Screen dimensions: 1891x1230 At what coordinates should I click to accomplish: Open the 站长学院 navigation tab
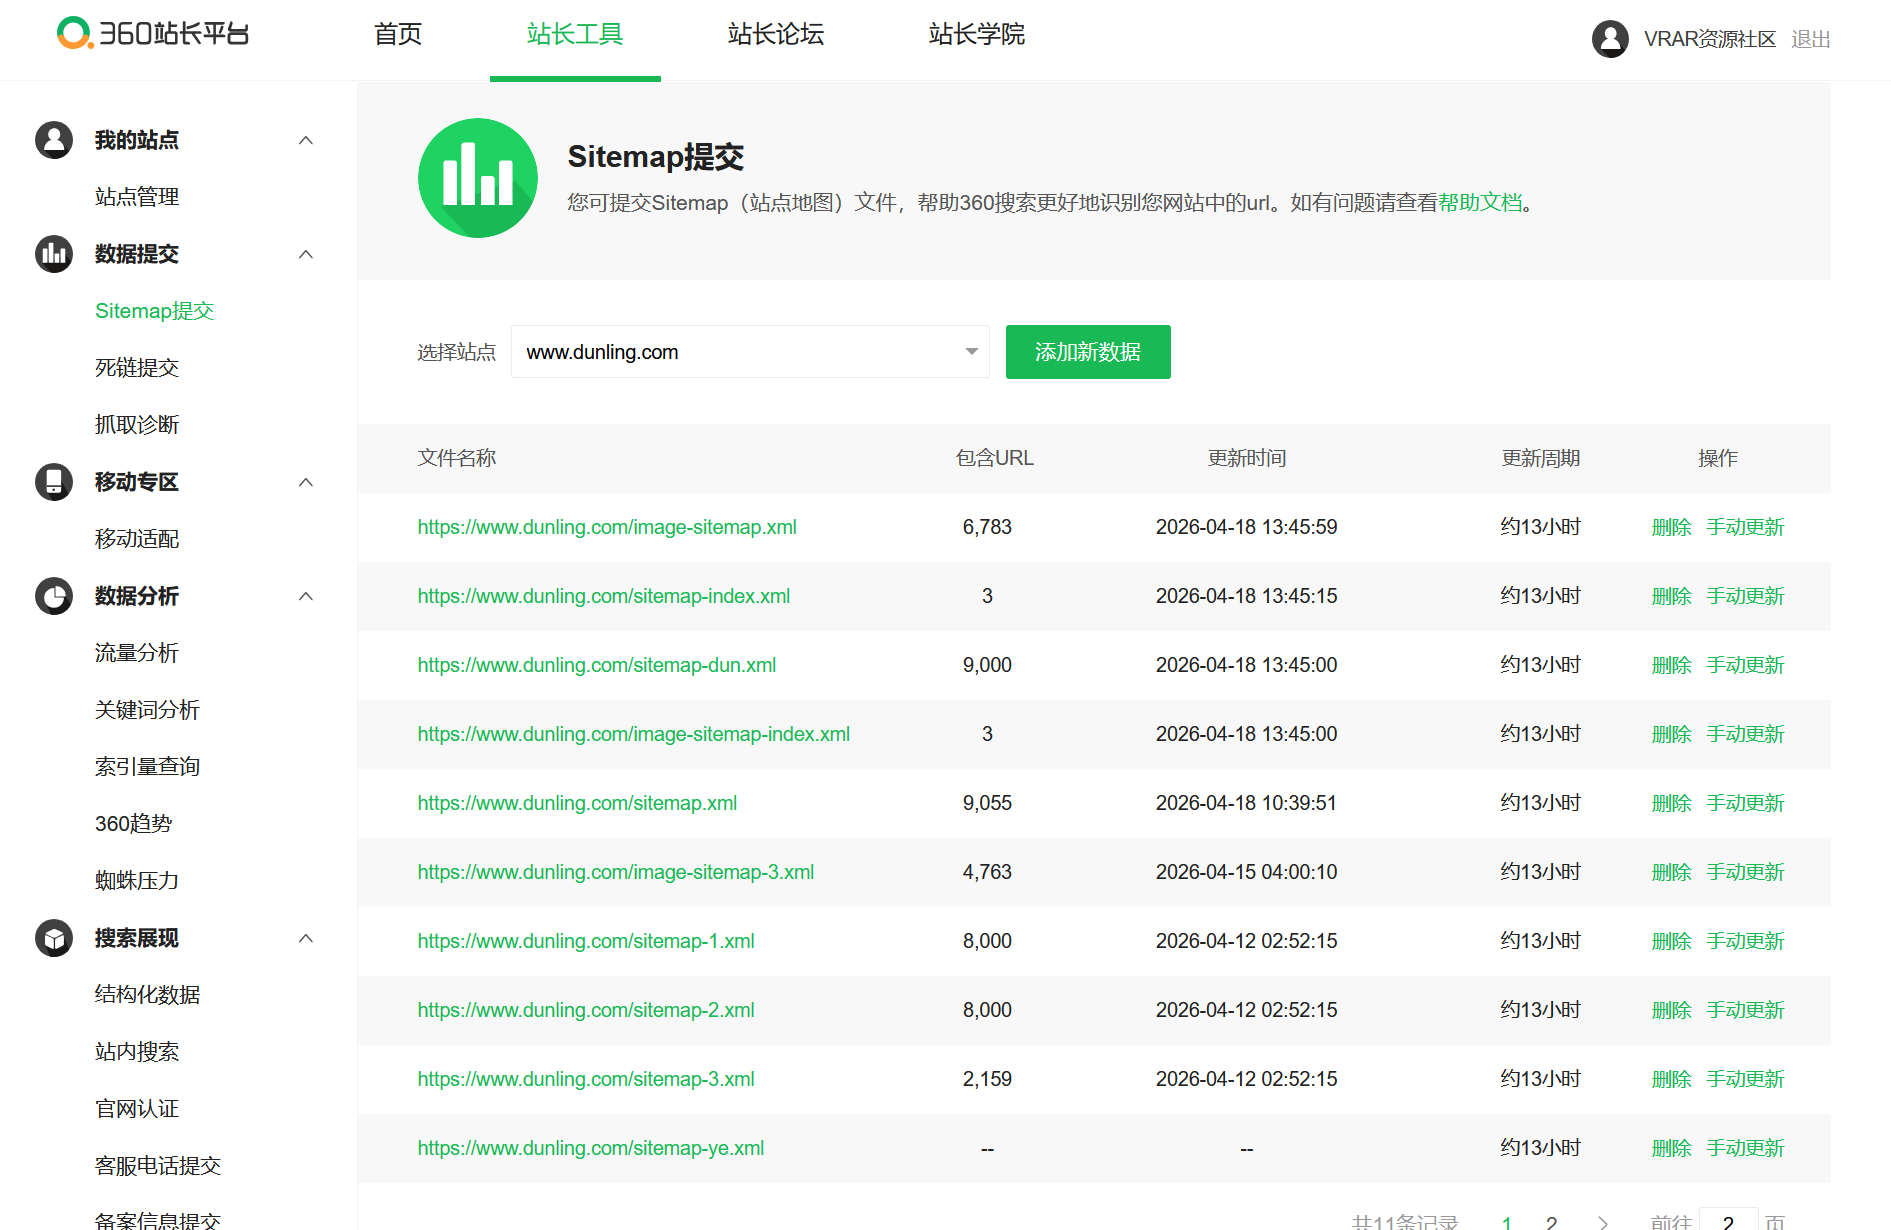[977, 34]
